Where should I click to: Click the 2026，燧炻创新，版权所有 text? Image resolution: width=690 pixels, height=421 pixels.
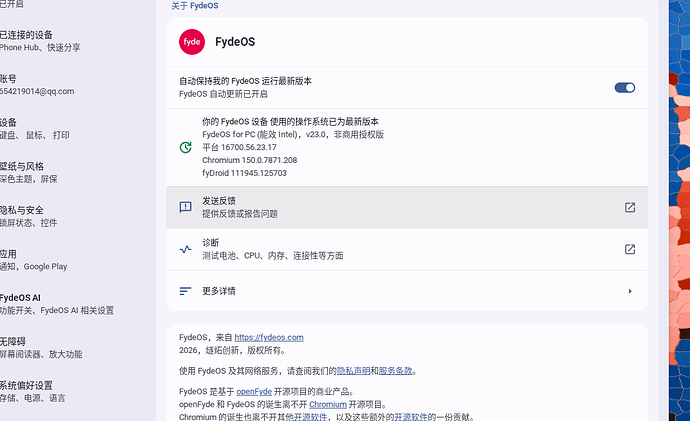coord(233,350)
